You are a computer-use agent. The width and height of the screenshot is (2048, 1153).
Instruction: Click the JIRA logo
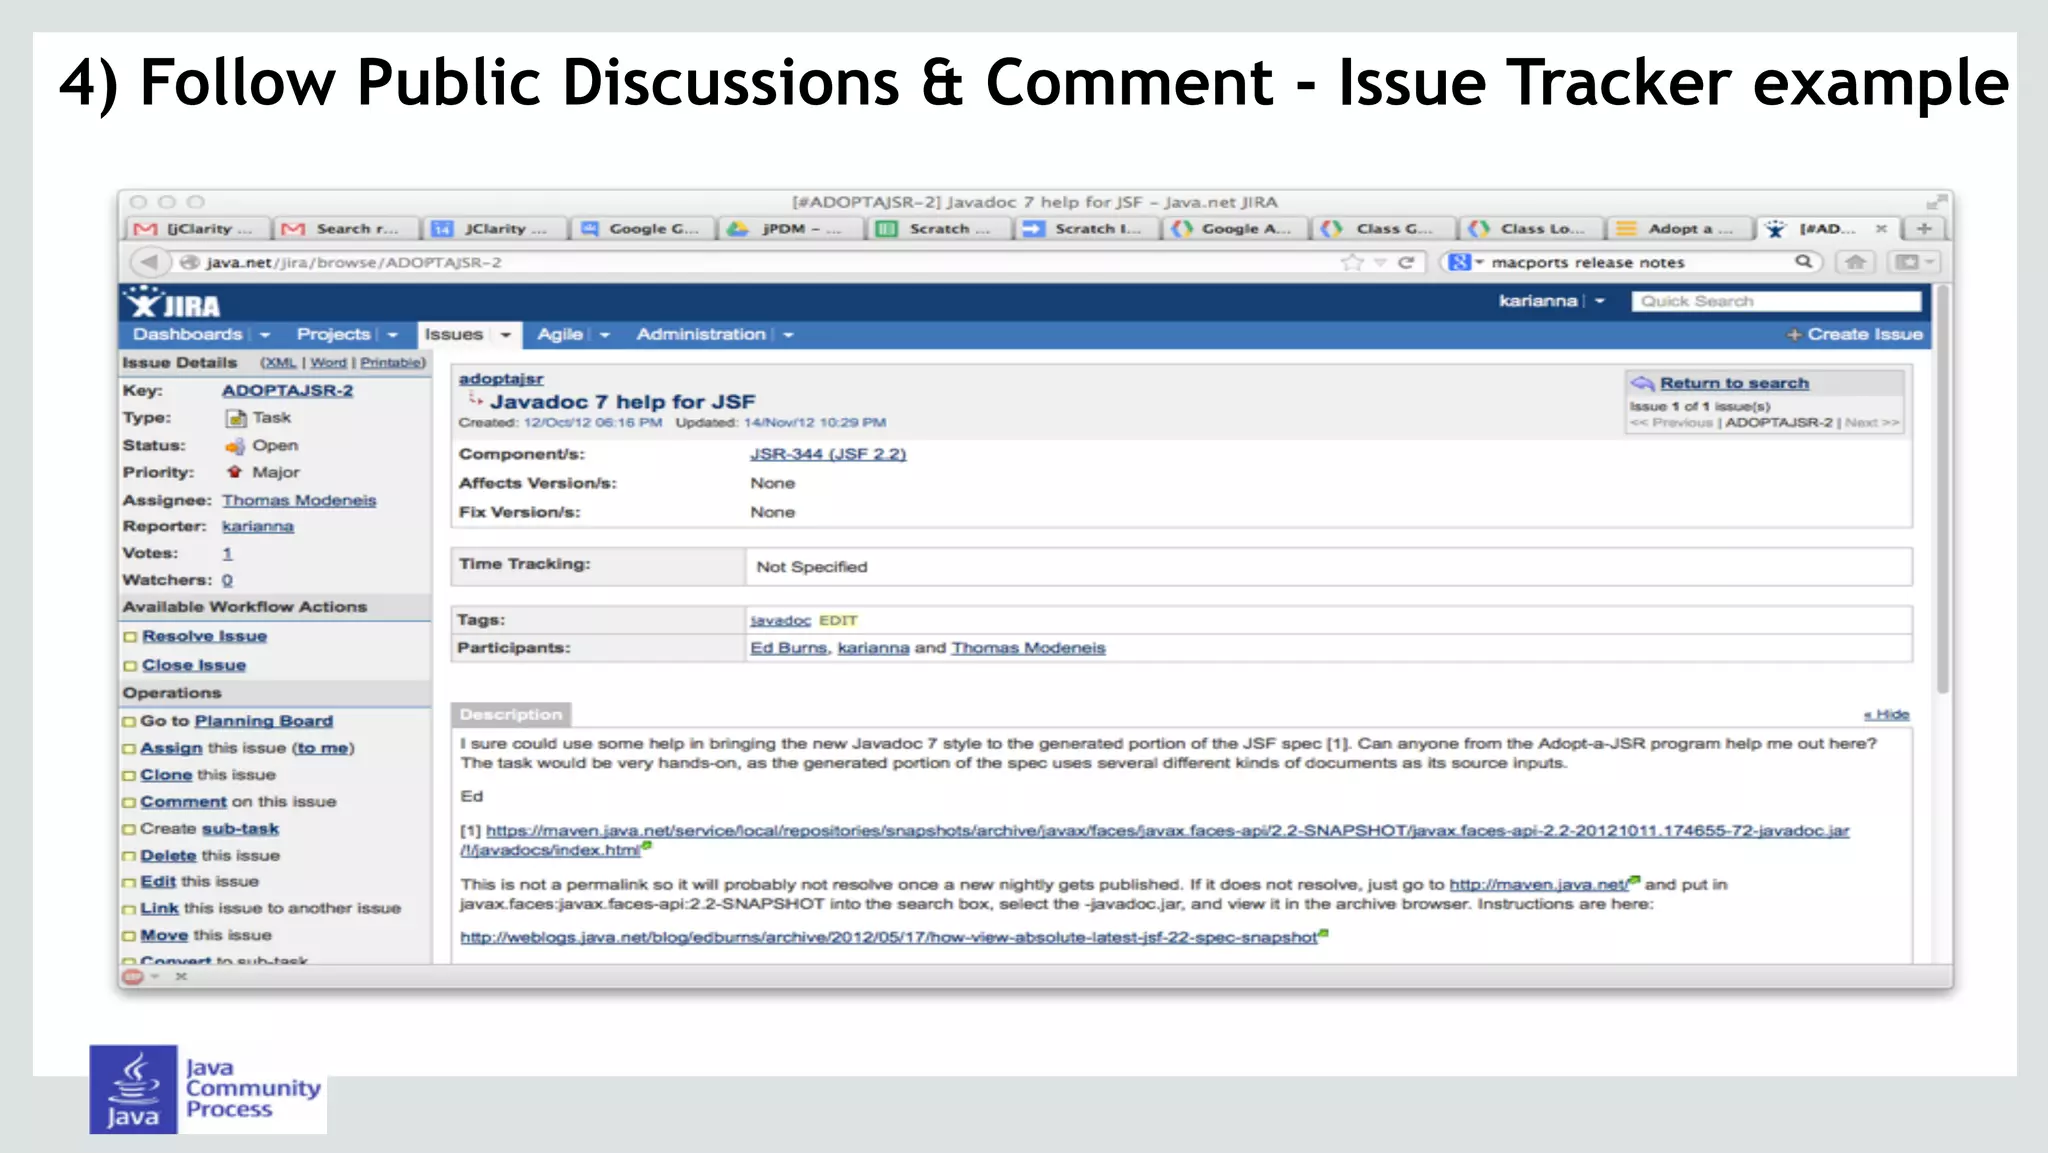[172, 302]
